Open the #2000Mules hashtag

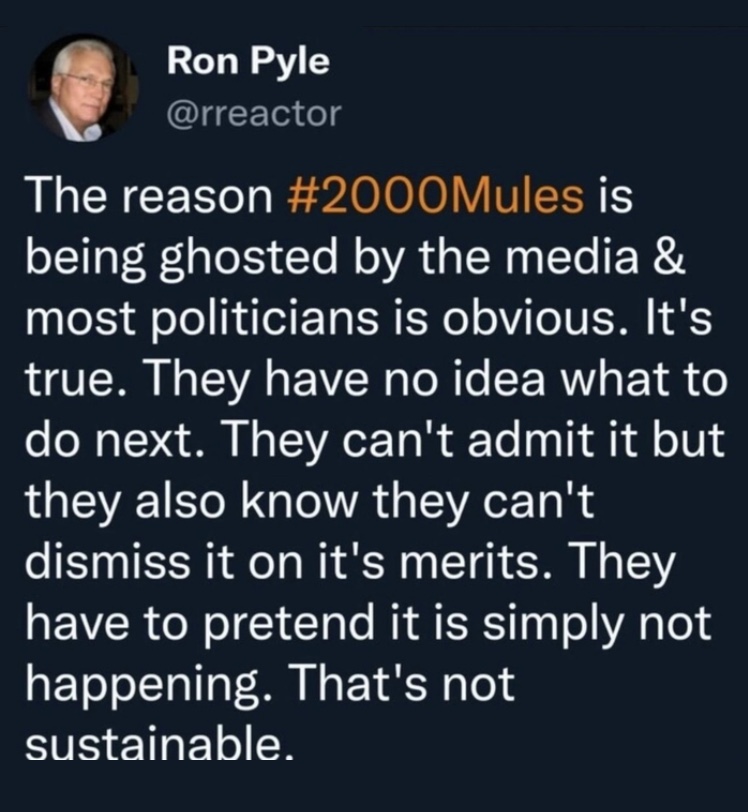pyautogui.click(x=435, y=196)
